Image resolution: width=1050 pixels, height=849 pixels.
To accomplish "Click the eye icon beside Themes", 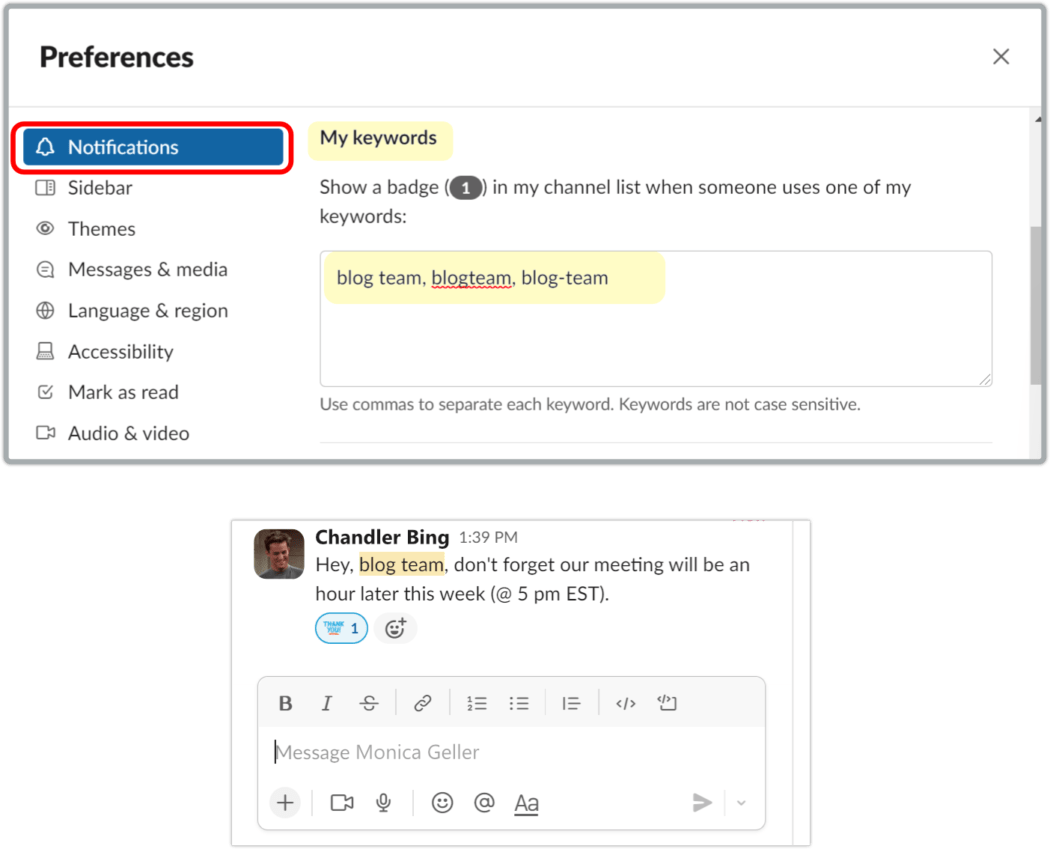I will pos(45,228).
